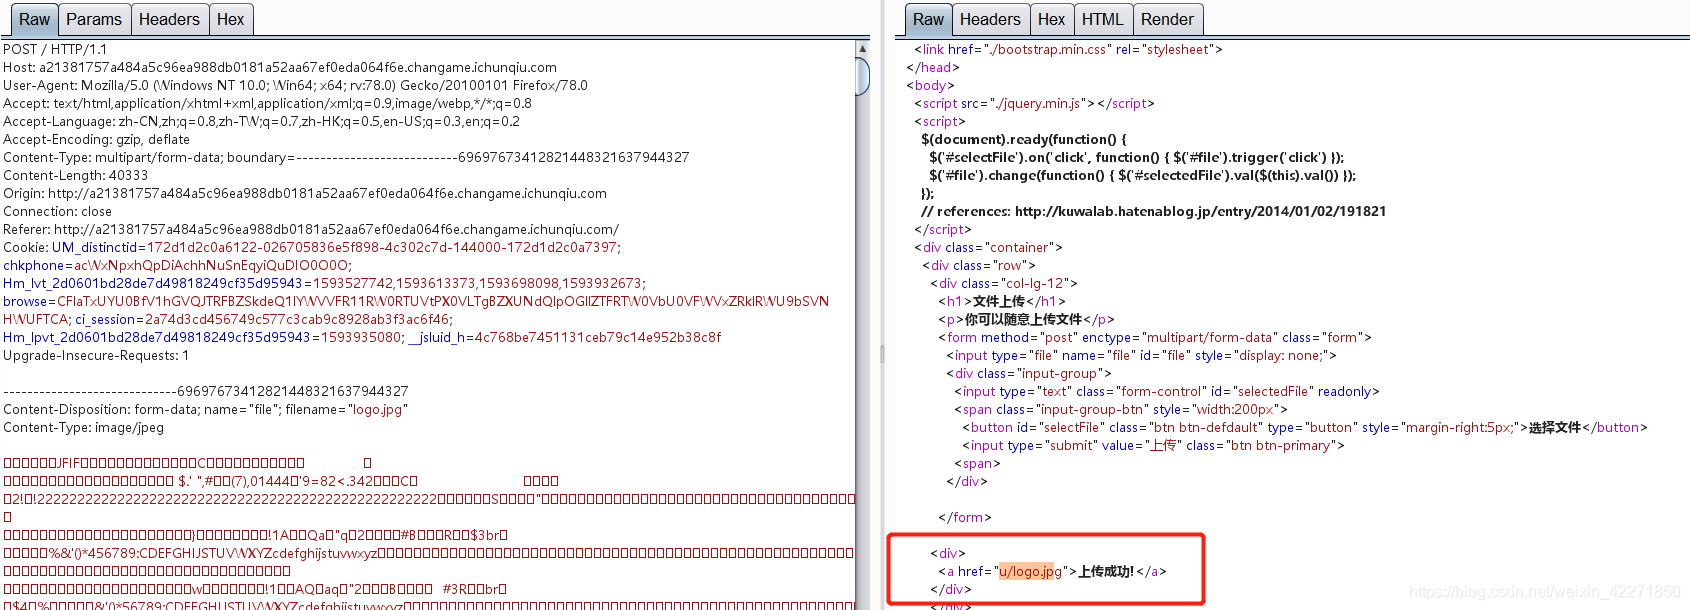
Task: Click the '#selectFile' click handler line
Action: (1137, 157)
